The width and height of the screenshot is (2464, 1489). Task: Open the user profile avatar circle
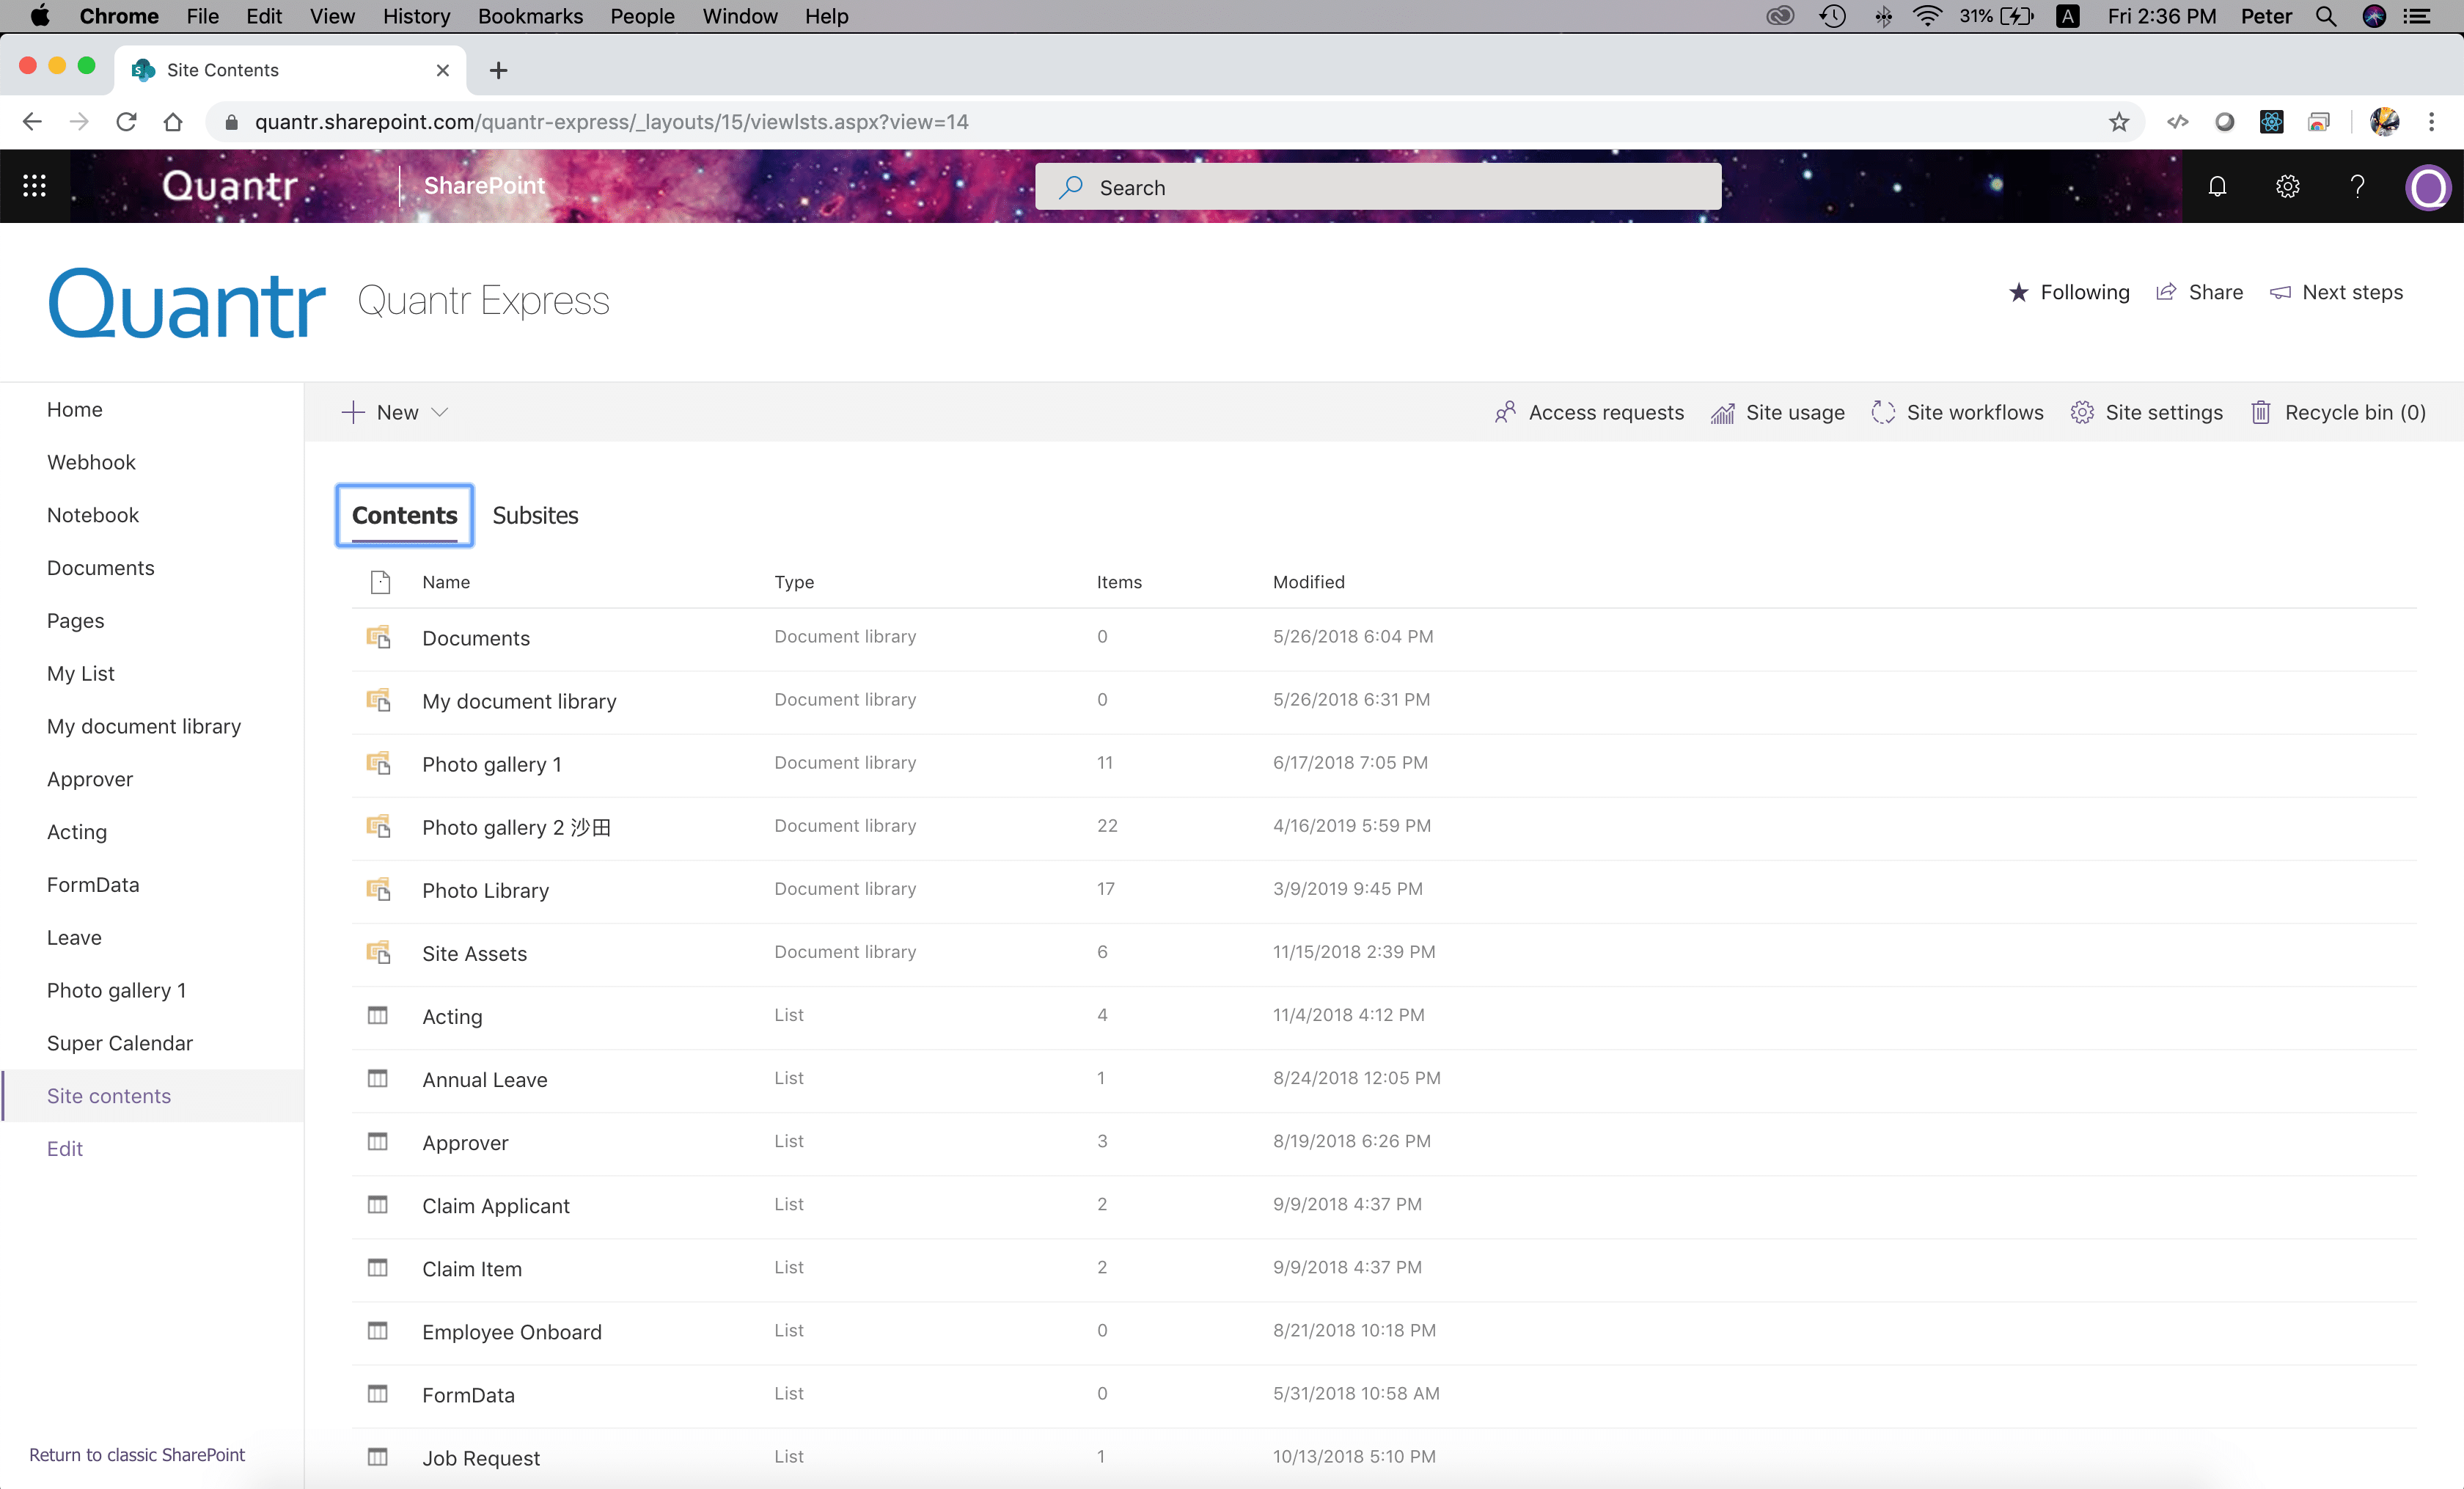click(x=2428, y=186)
